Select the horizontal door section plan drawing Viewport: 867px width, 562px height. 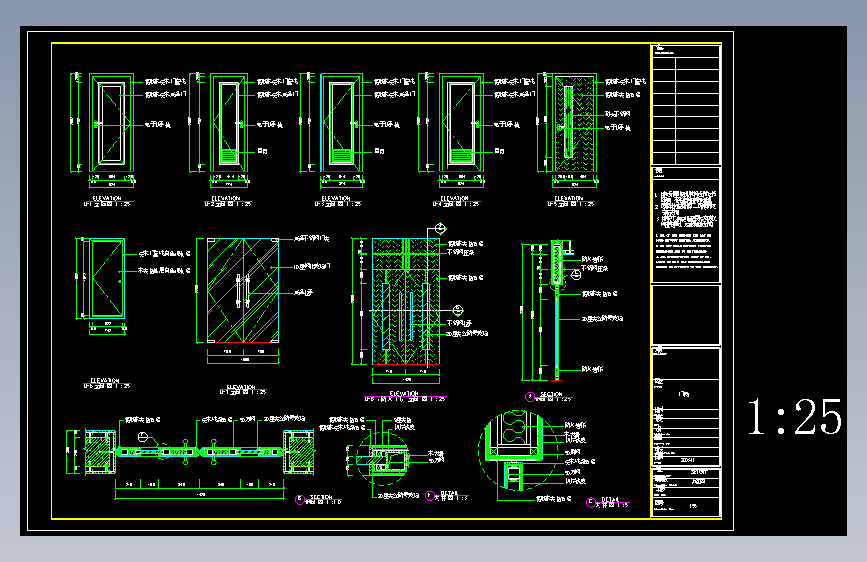coord(200,452)
